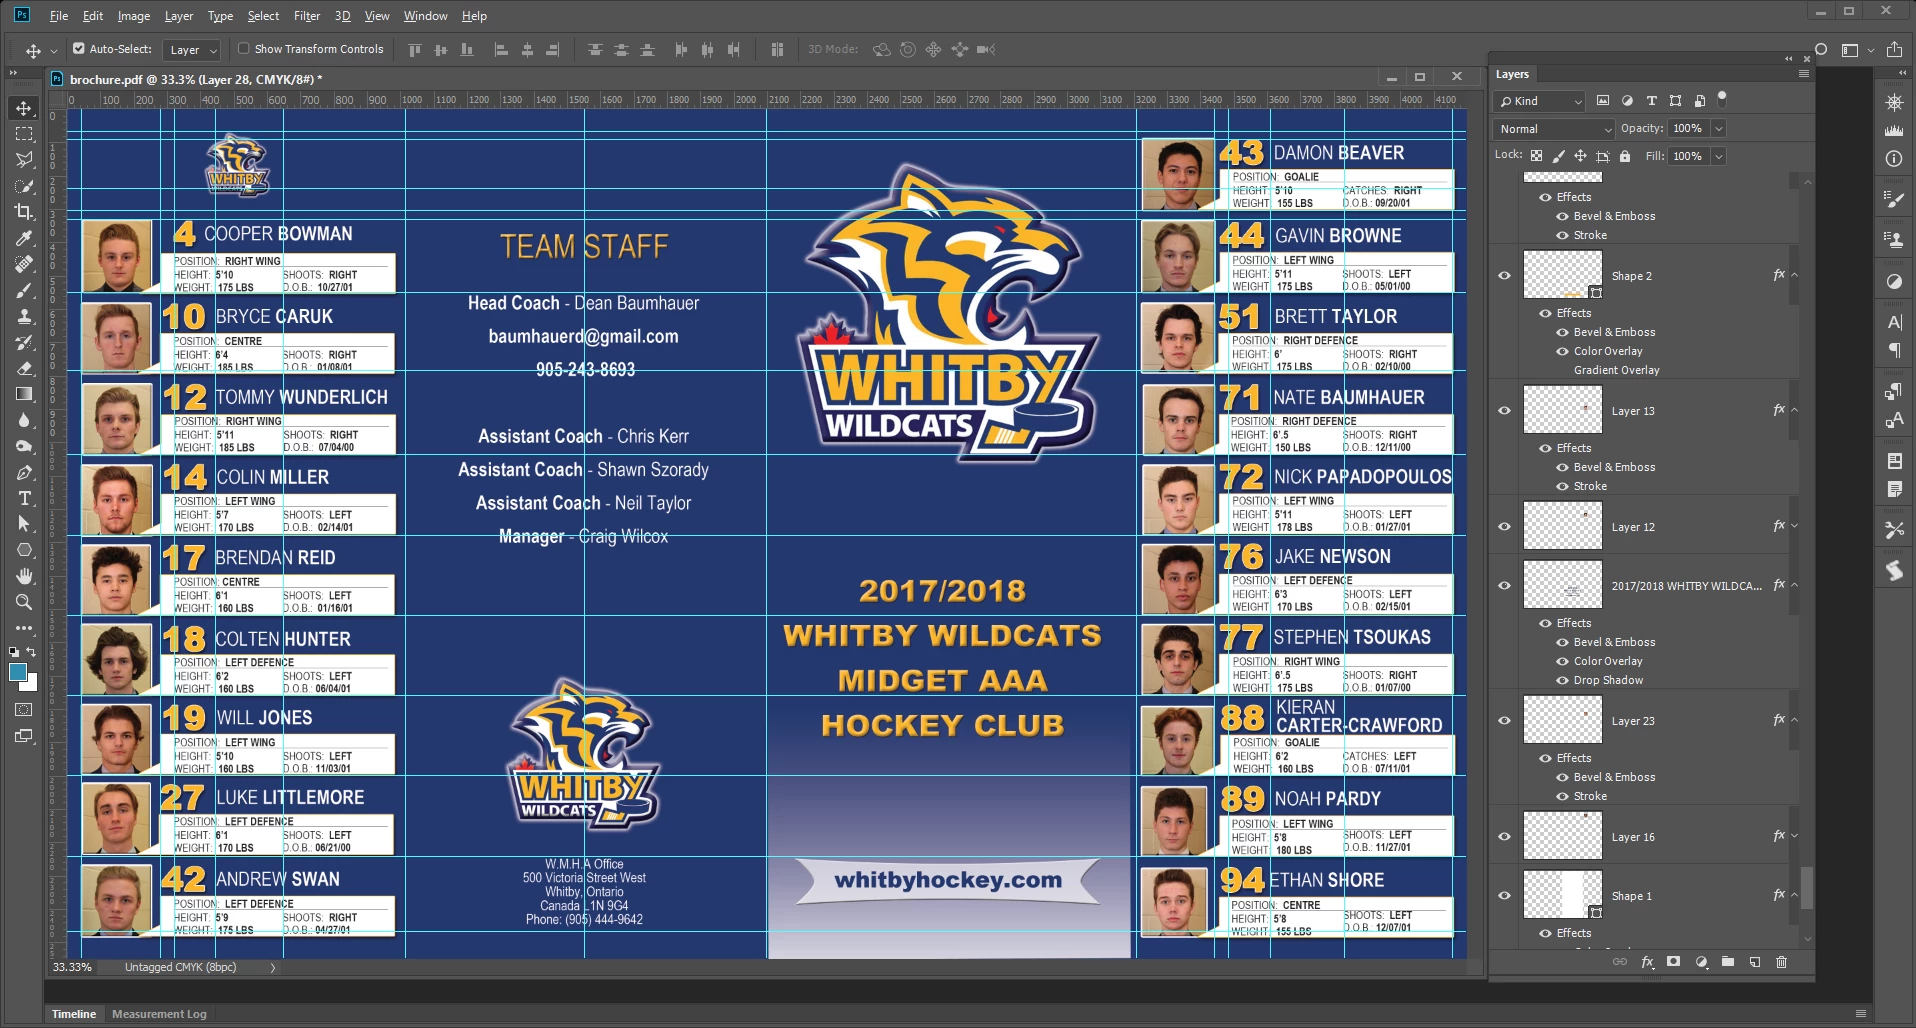Toggle the Auto-Select checkbox
The height and width of the screenshot is (1028, 1916).
tap(78, 48)
